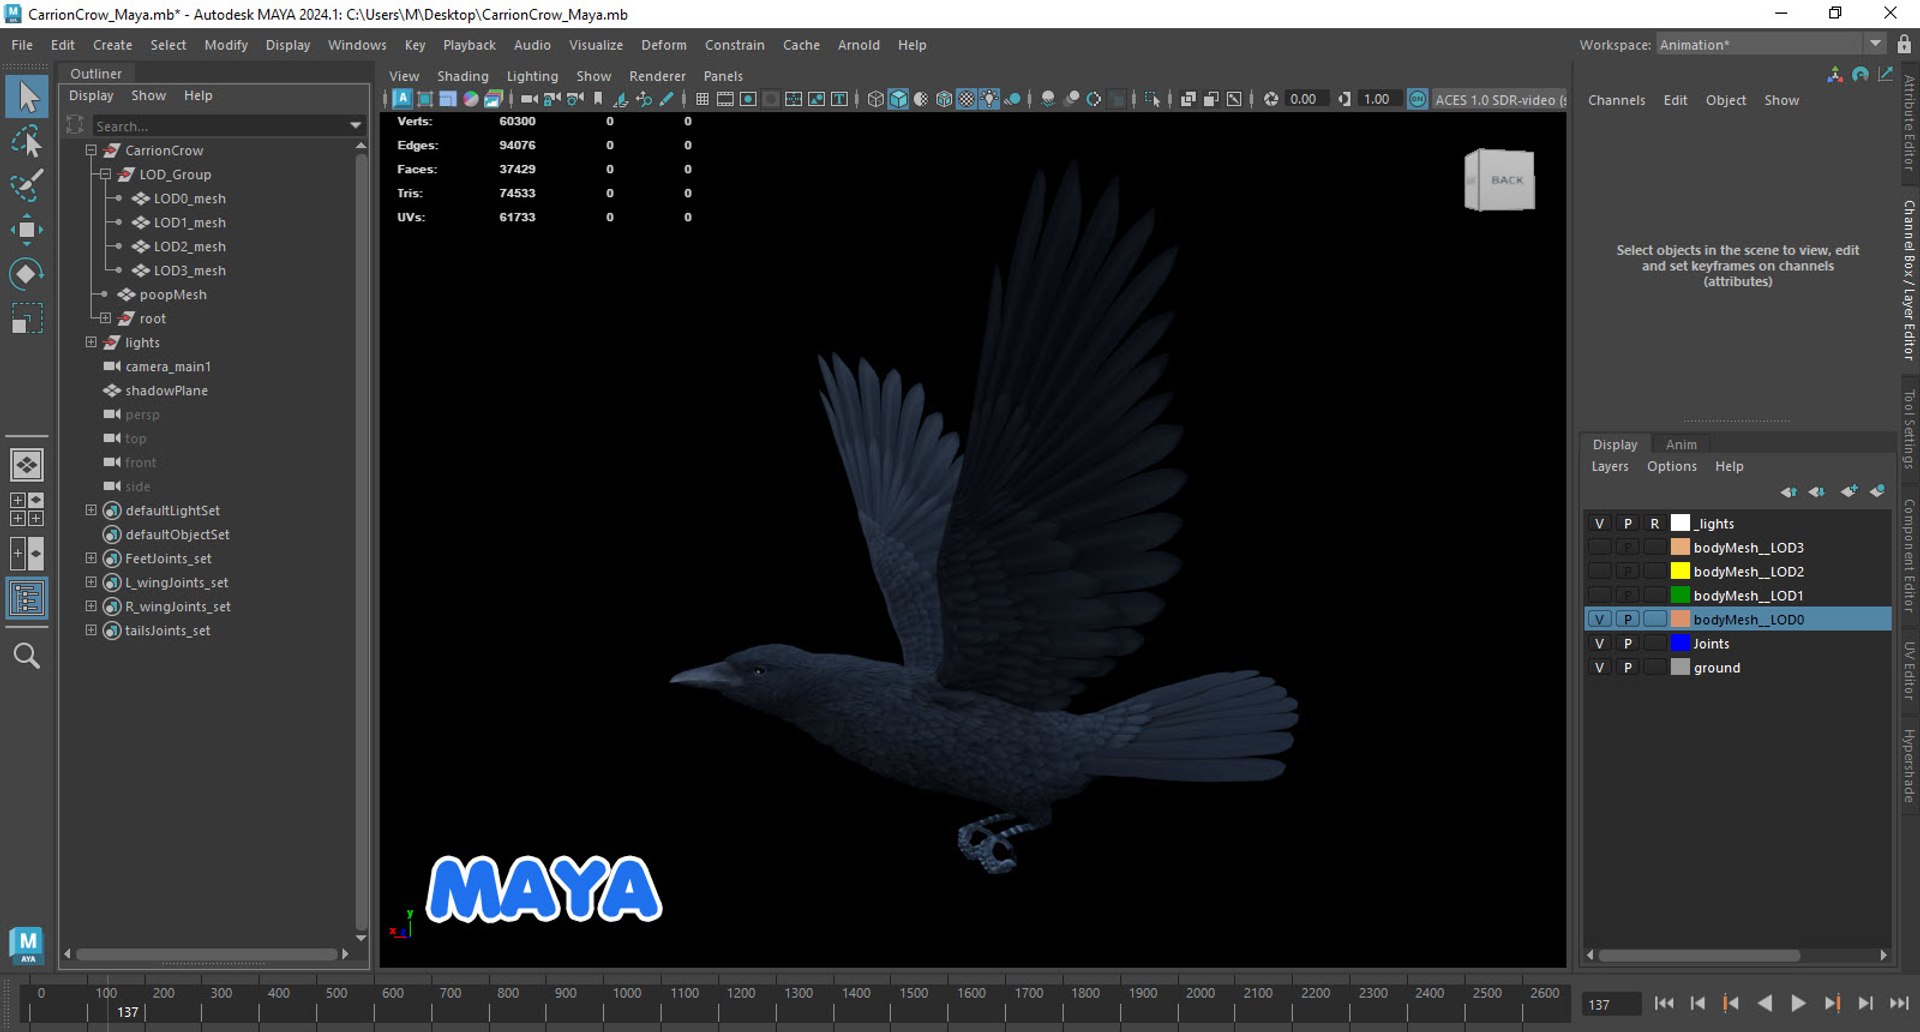1920x1032 pixels.
Task: Click the Maya home icon bottom left
Action: point(27,945)
